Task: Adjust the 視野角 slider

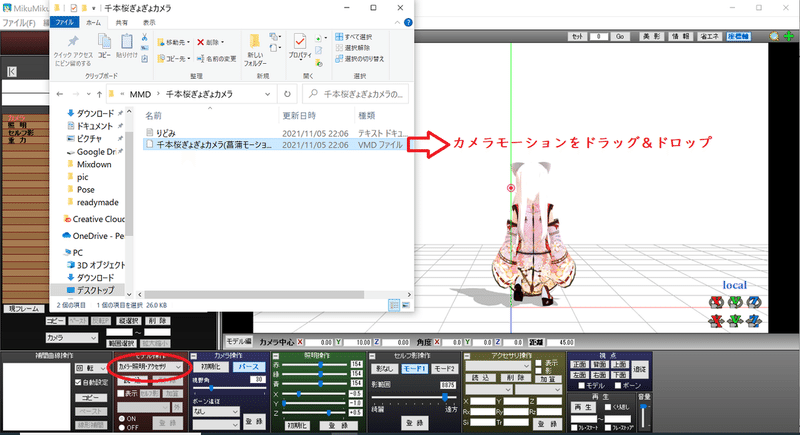Action: tap(230, 388)
